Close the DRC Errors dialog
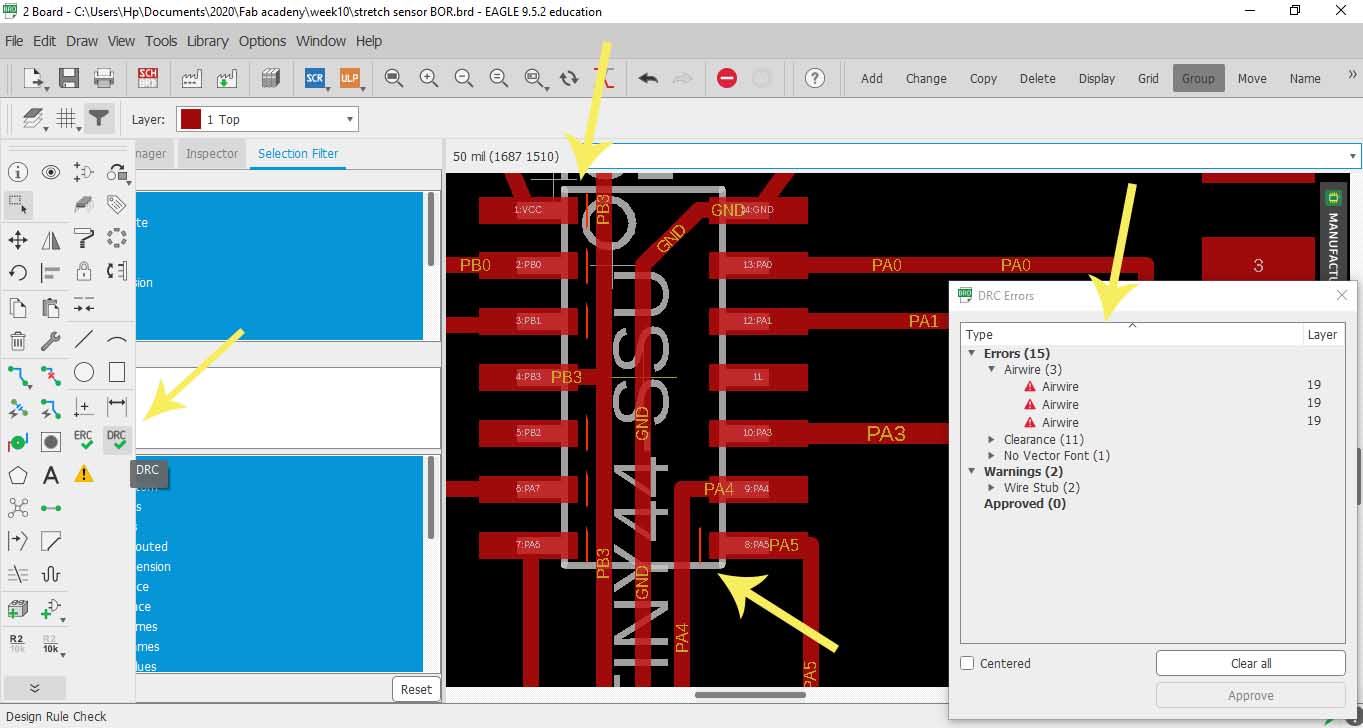 pos(1342,295)
